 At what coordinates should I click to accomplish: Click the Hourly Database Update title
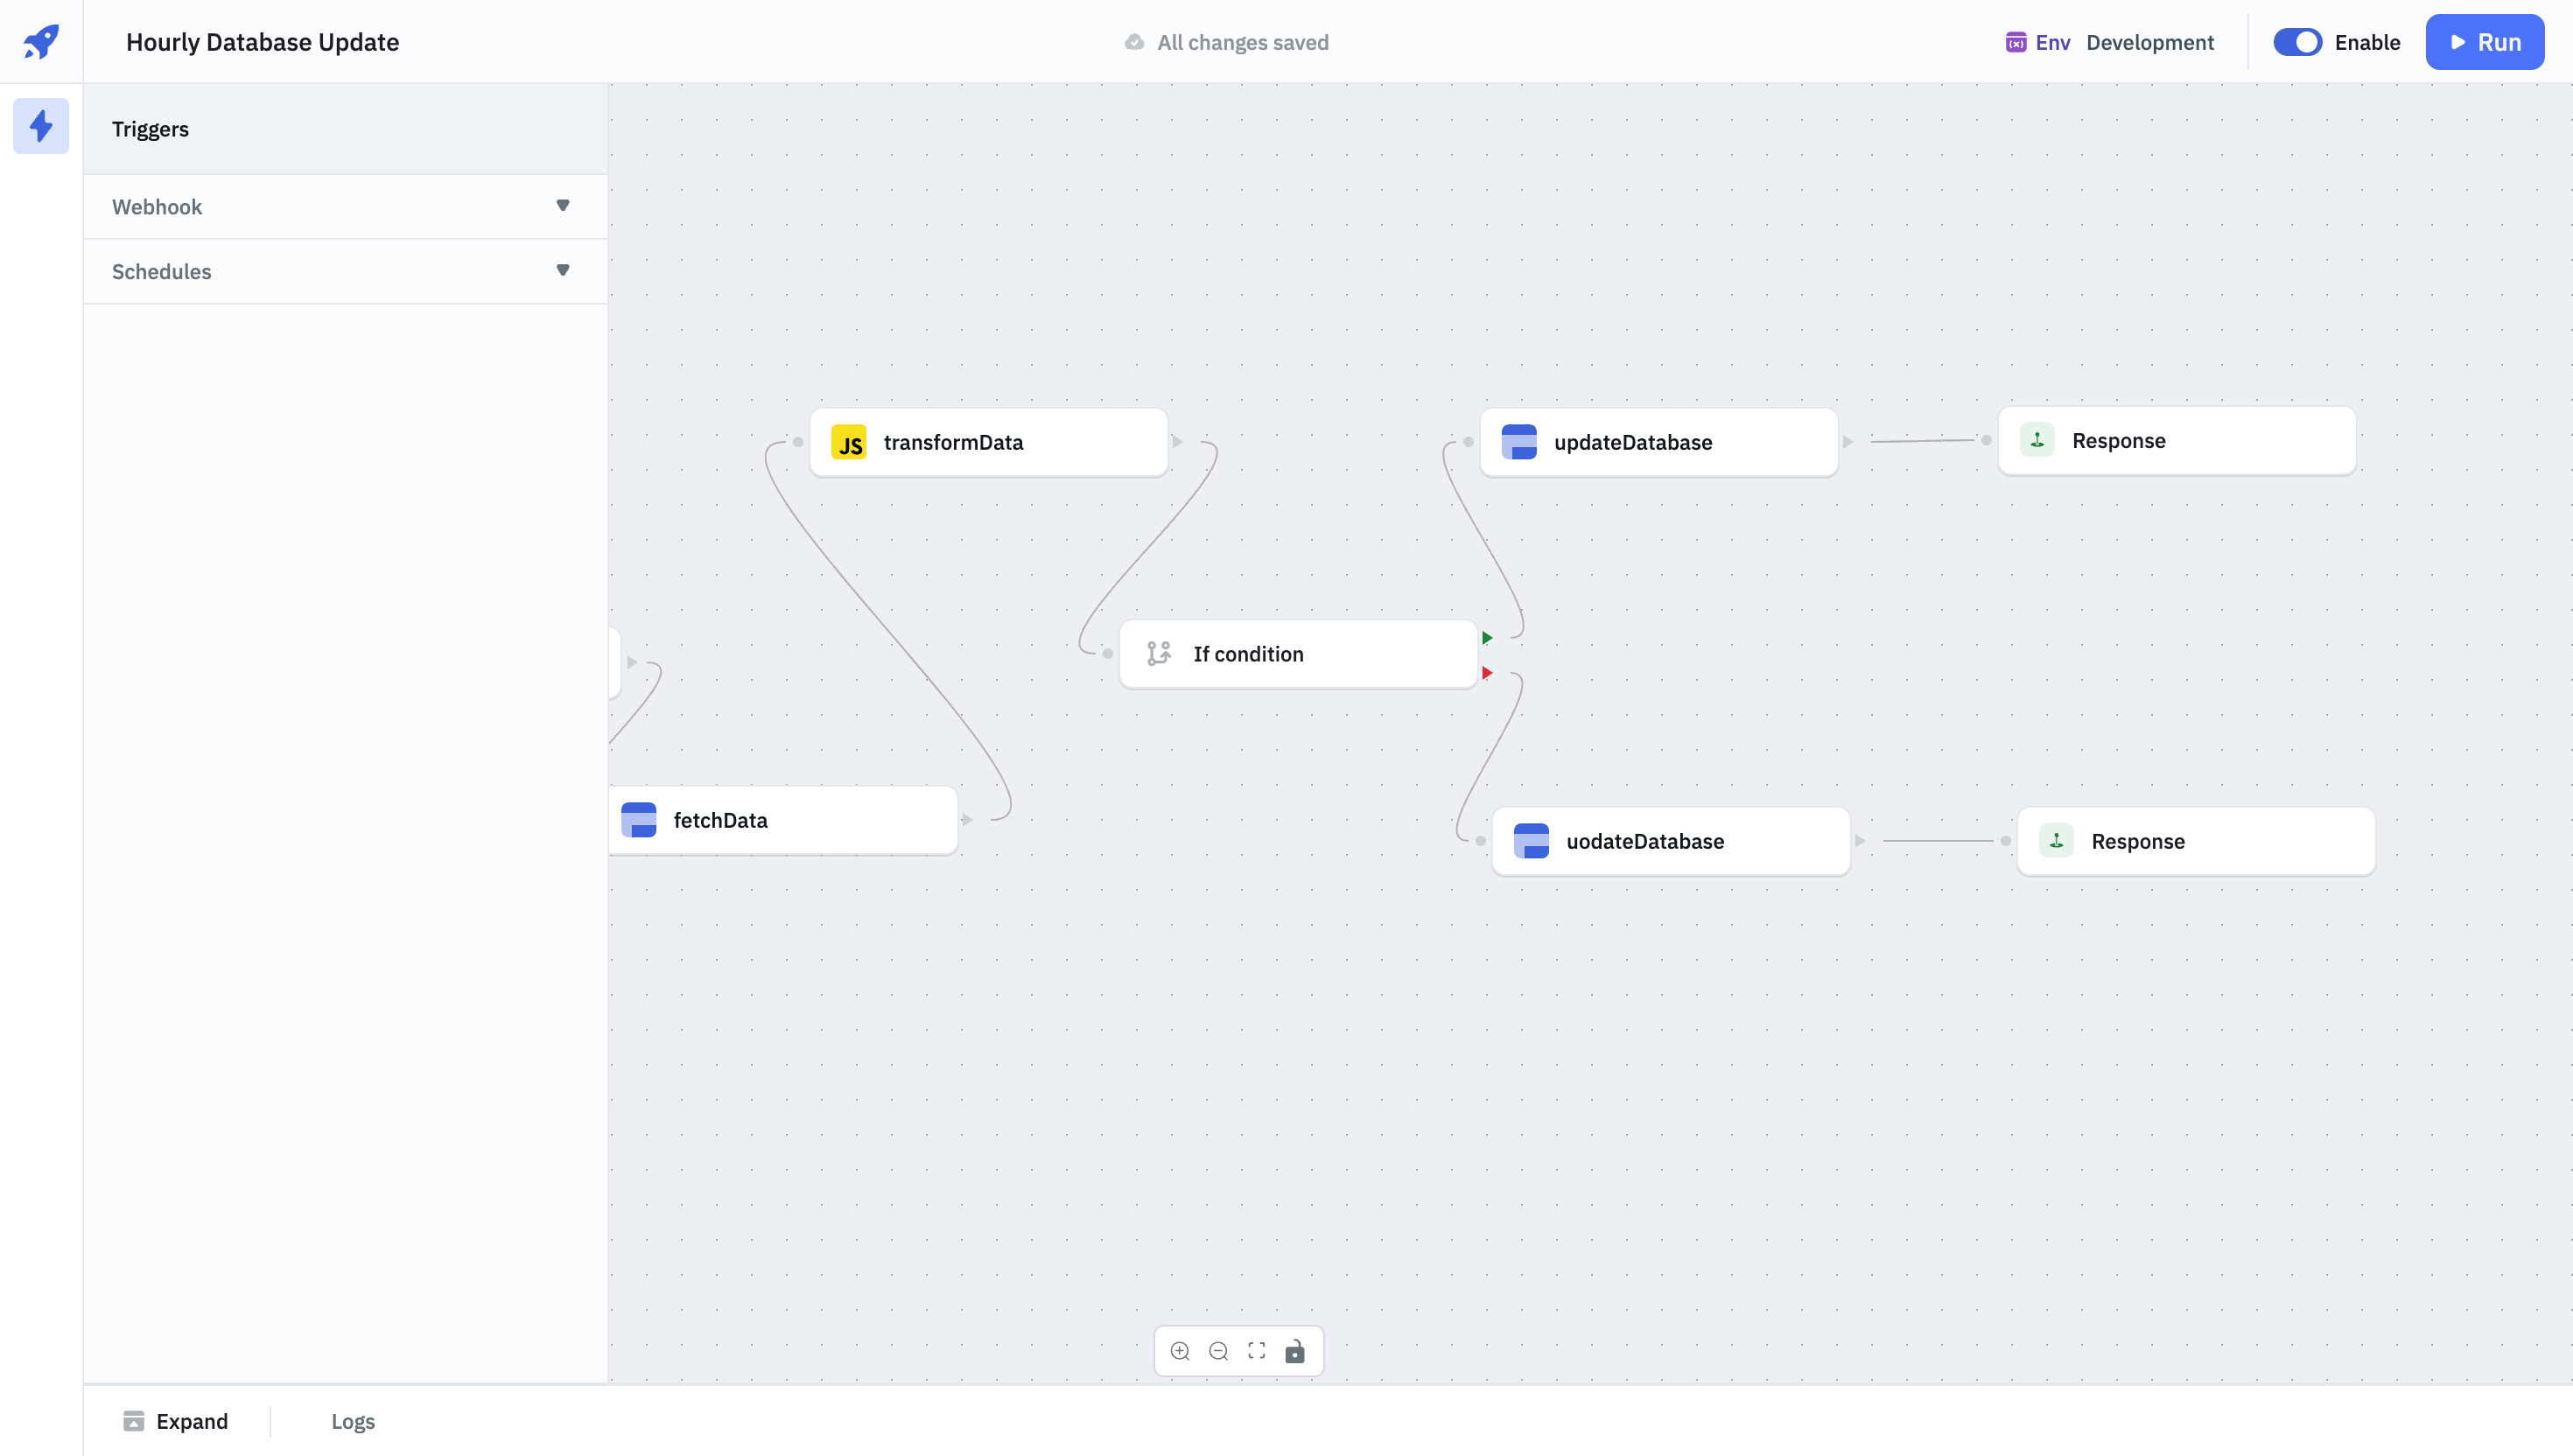262,42
